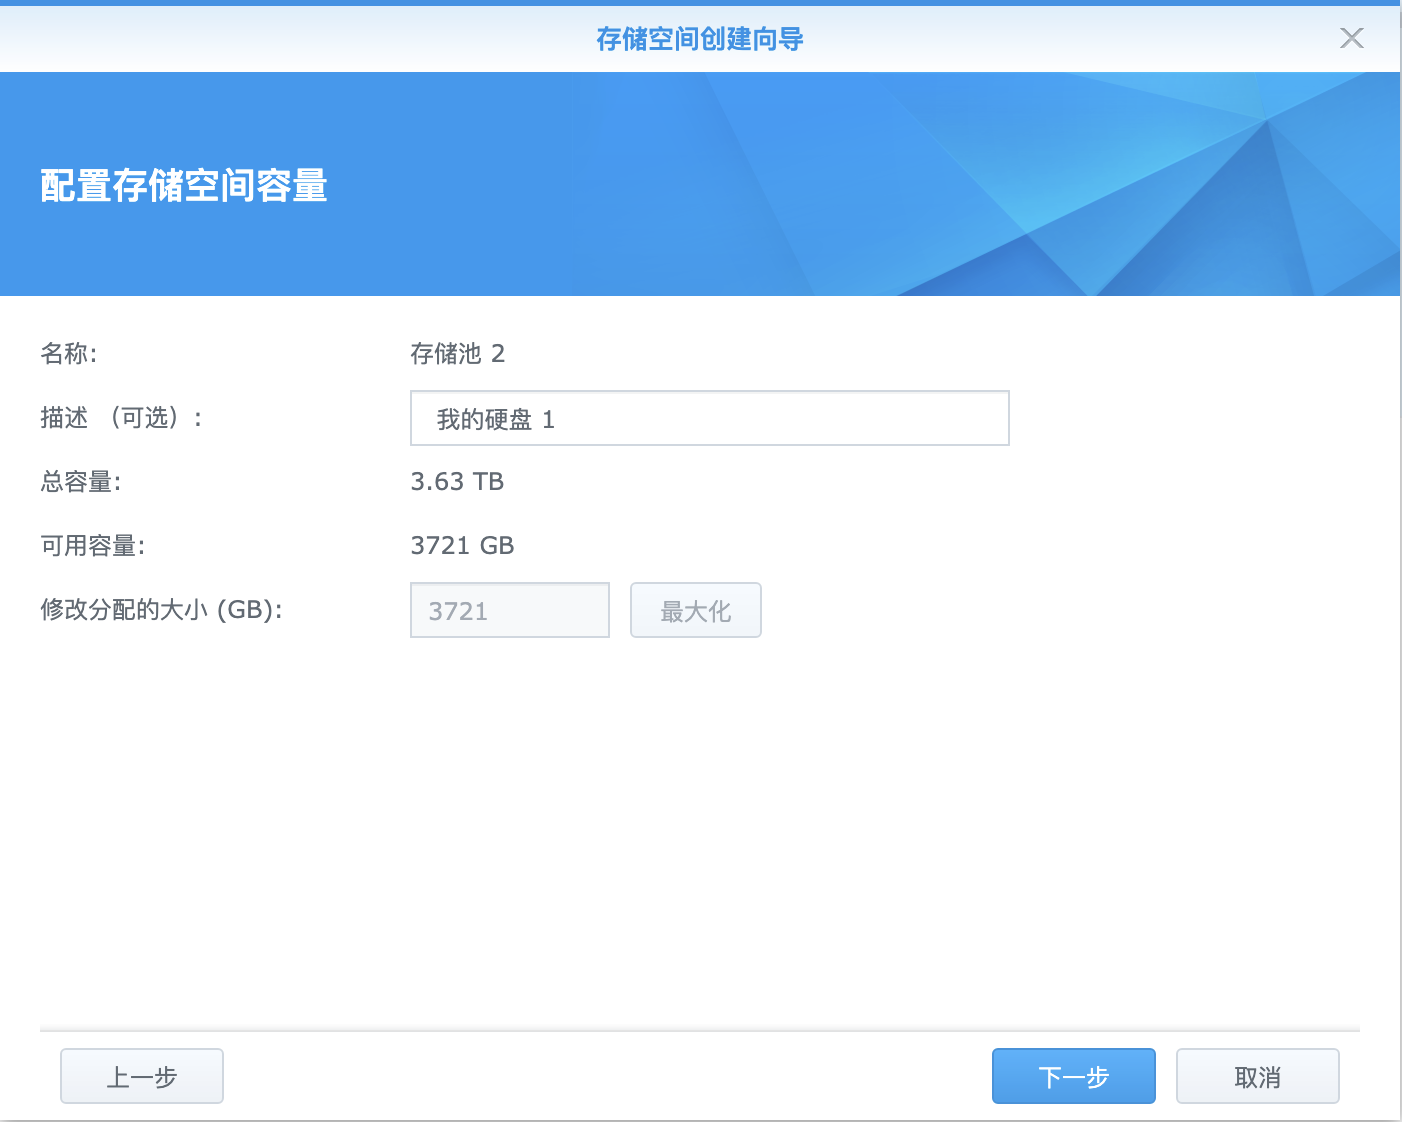Select the storage pool name '存储池 2'
The width and height of the screenshot is (1402, 1122).
click(x=457, y=353)
